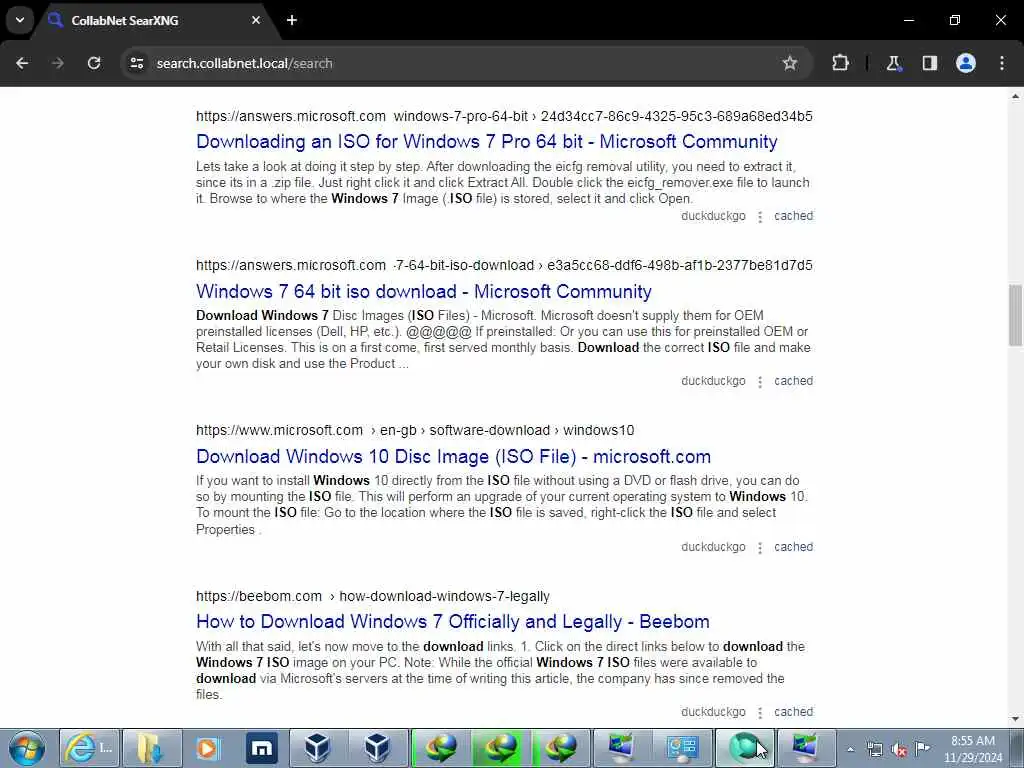
Task: Toggle the browser side panel
Action: 929,63
